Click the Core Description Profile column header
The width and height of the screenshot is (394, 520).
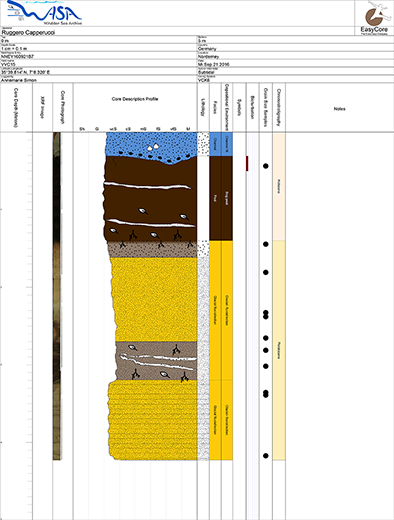[x=135, y=99]
